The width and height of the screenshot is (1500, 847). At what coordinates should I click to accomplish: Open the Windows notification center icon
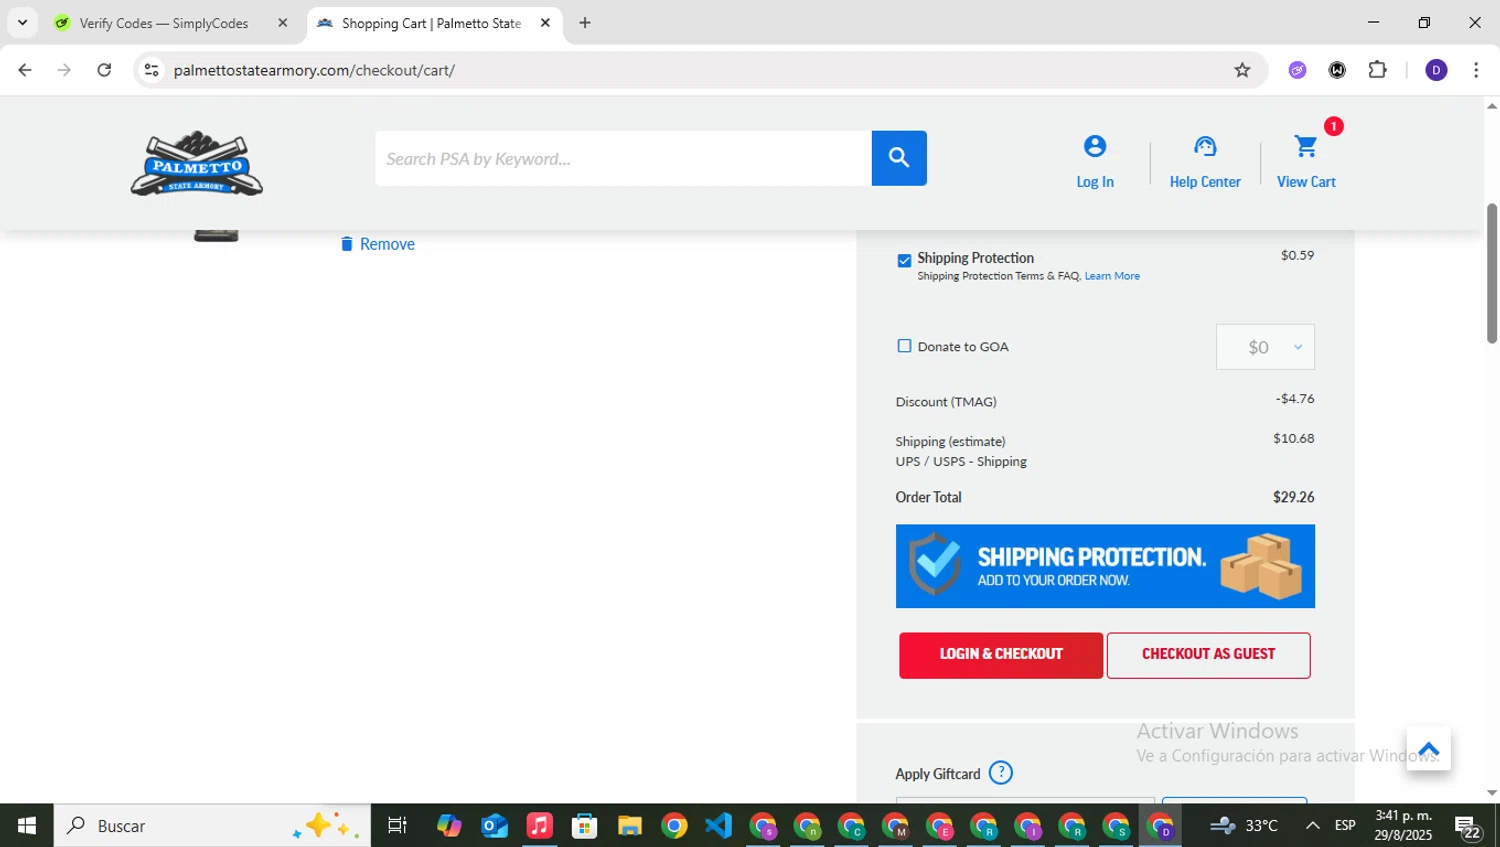[1468, 827]
